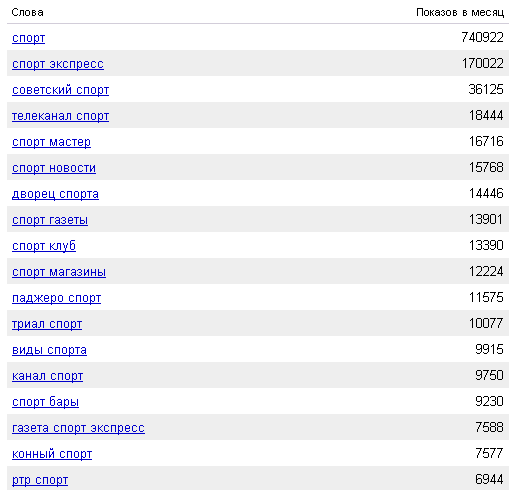Select the value 170022
This screenshot has height=490, width=514.
483,63
